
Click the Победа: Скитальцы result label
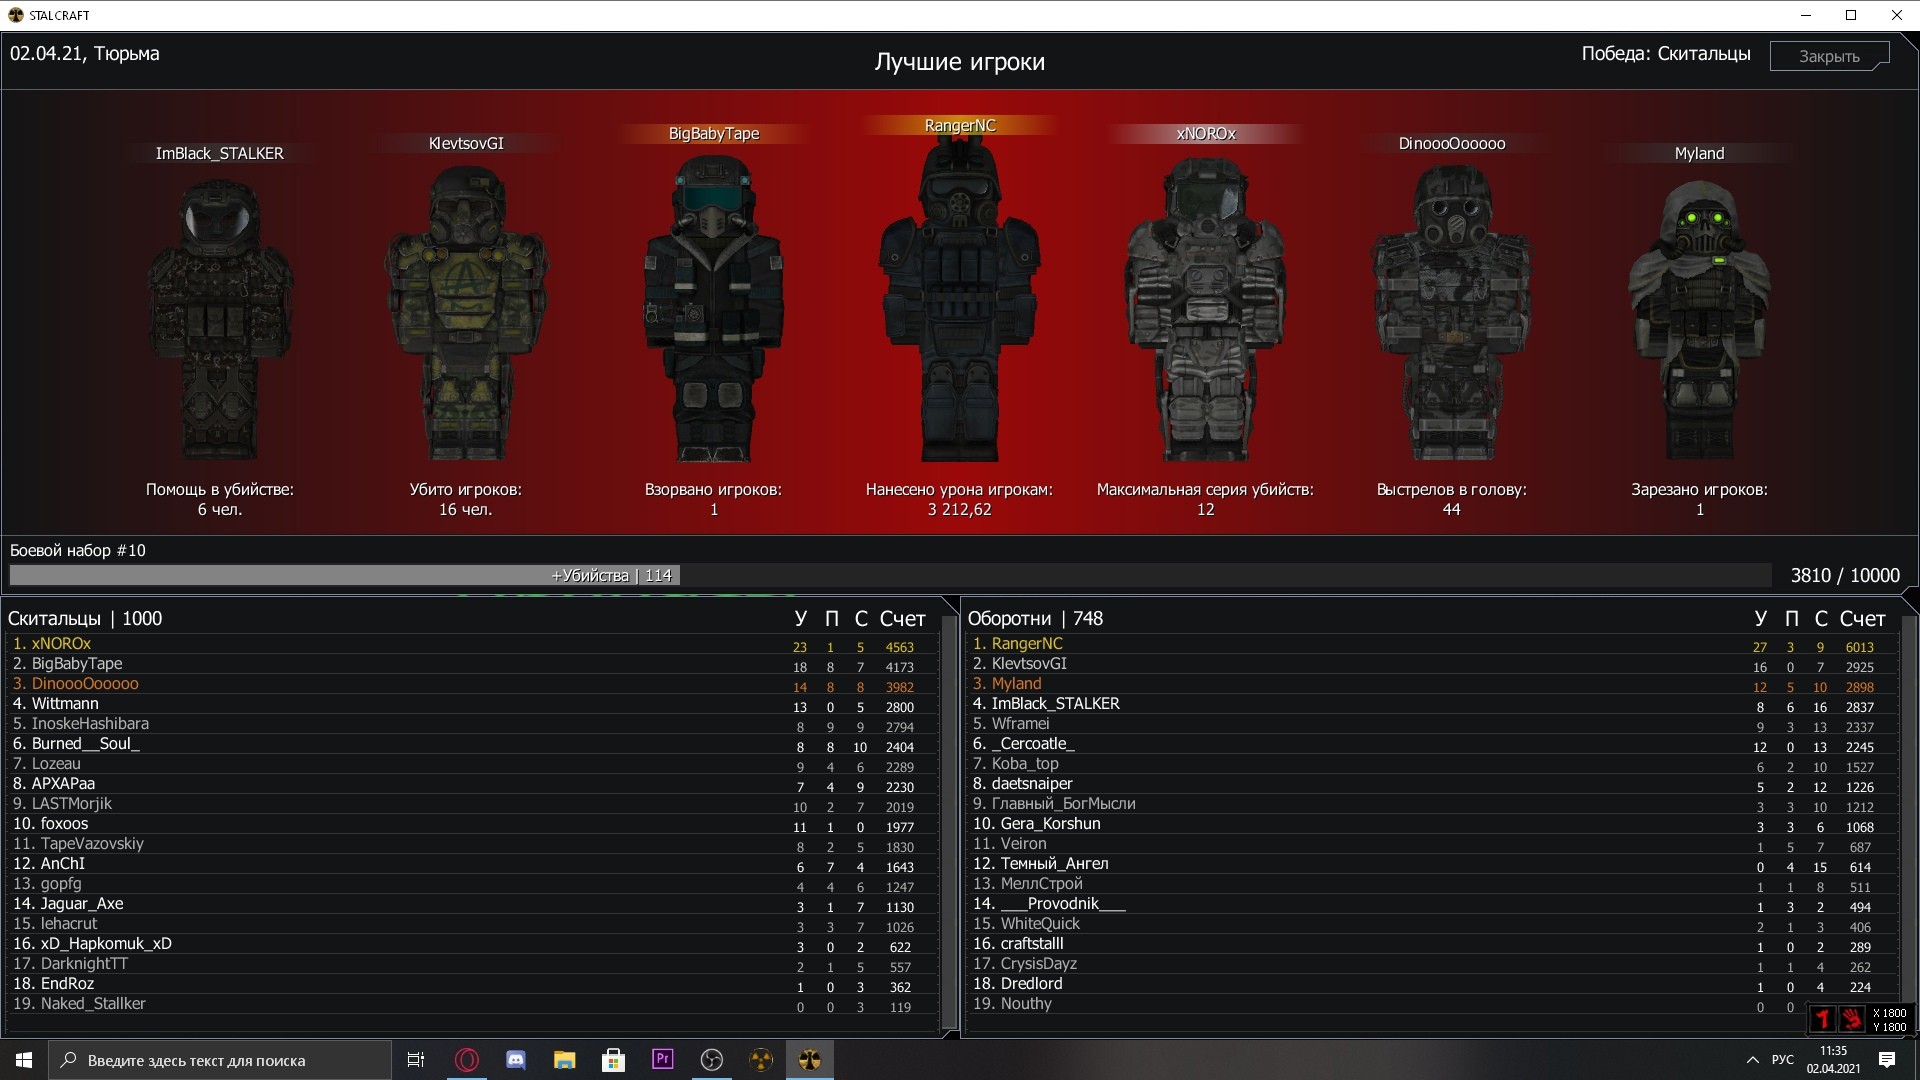point(1665,54)
